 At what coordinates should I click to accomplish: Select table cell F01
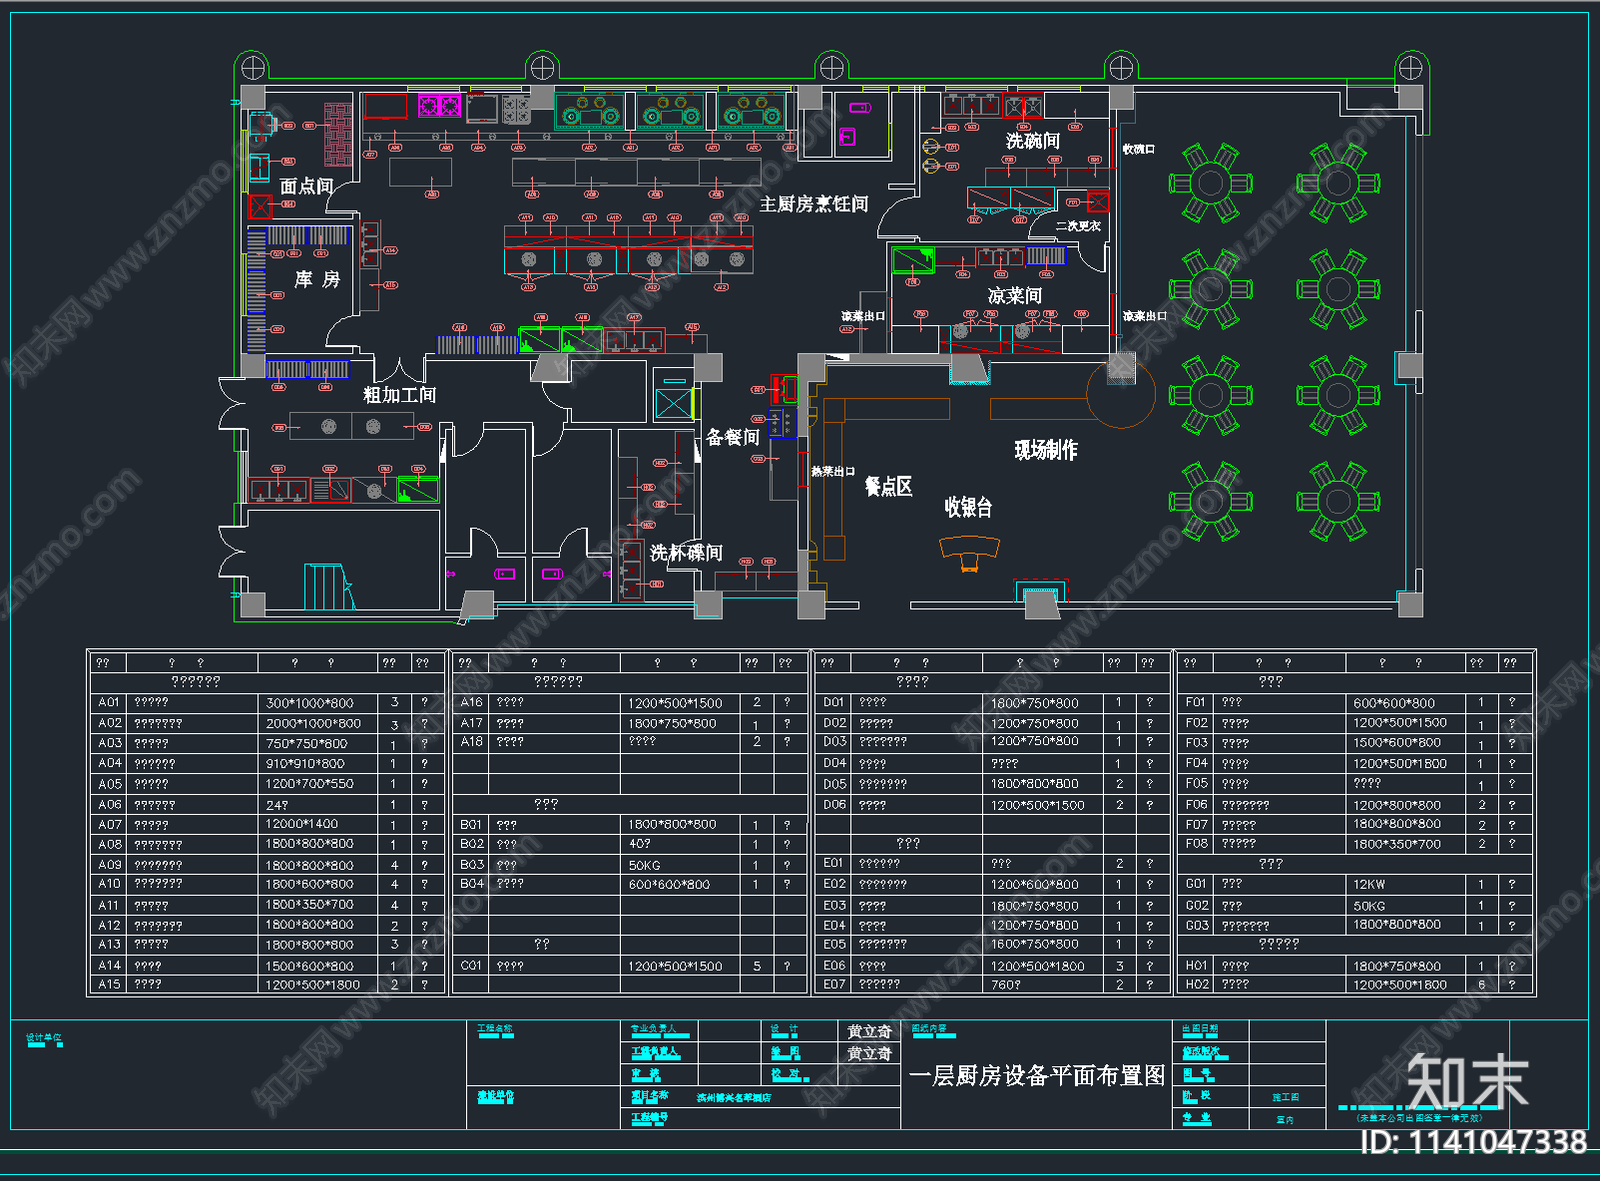click(x=1196, y=703)
